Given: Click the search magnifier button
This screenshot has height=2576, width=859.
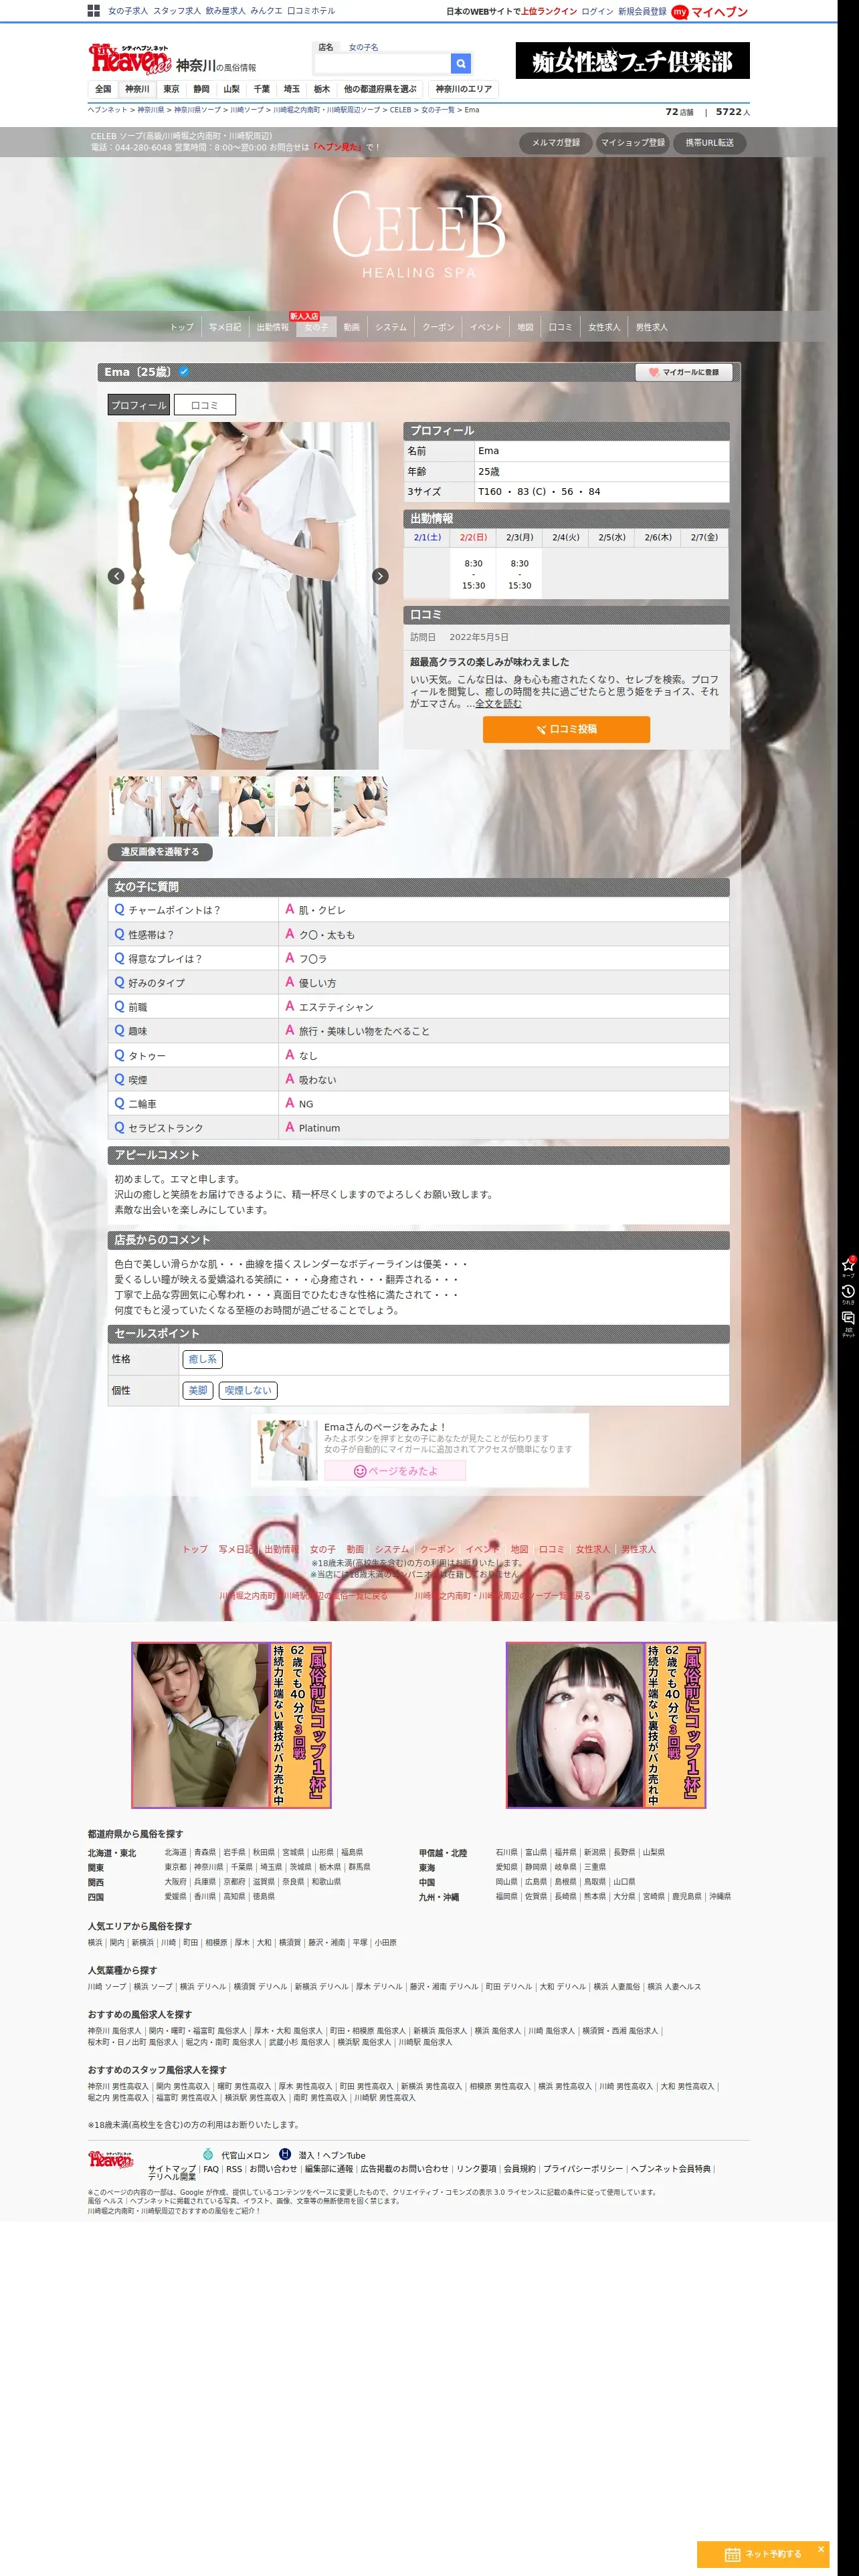Looking at the screenshot, I should click(460, 63).
